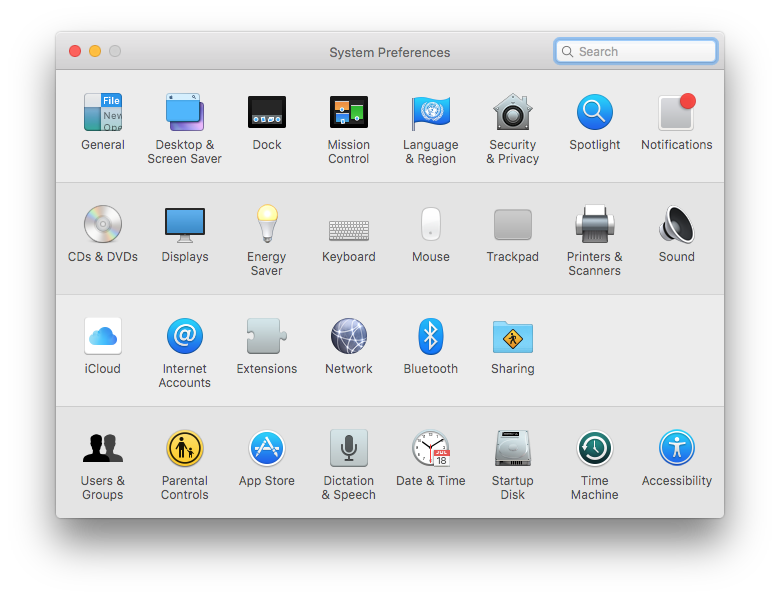Minimize the System Preferences window
The image size is (780, 598).
95,51
